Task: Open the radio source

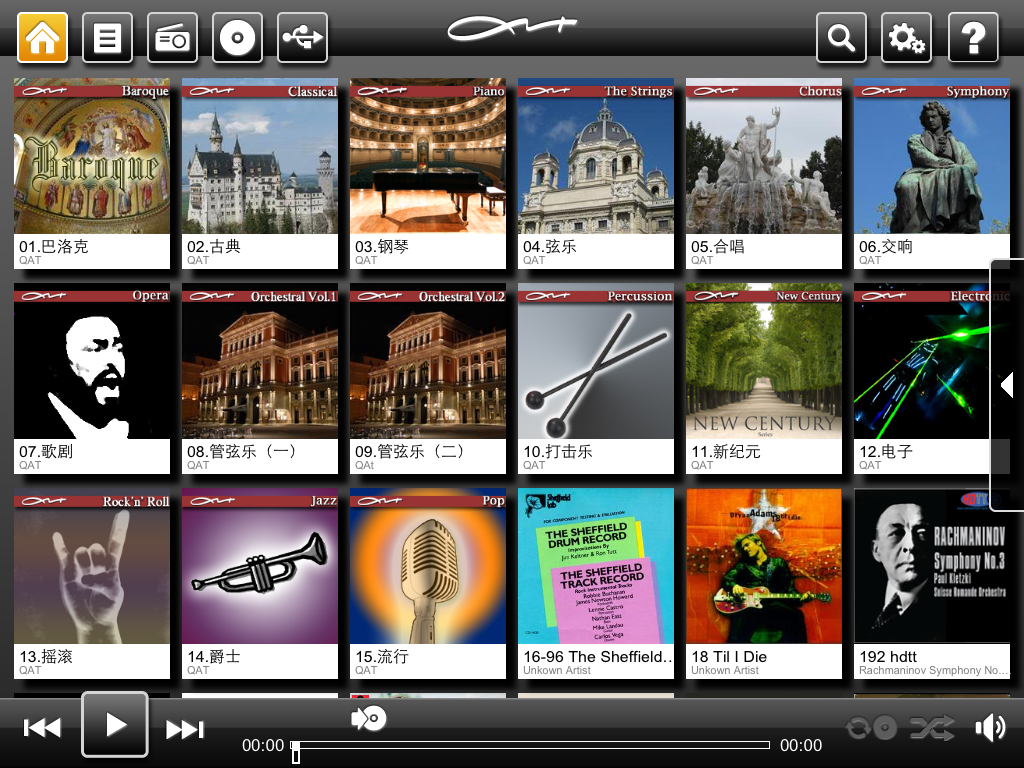Action: point(172,38)
